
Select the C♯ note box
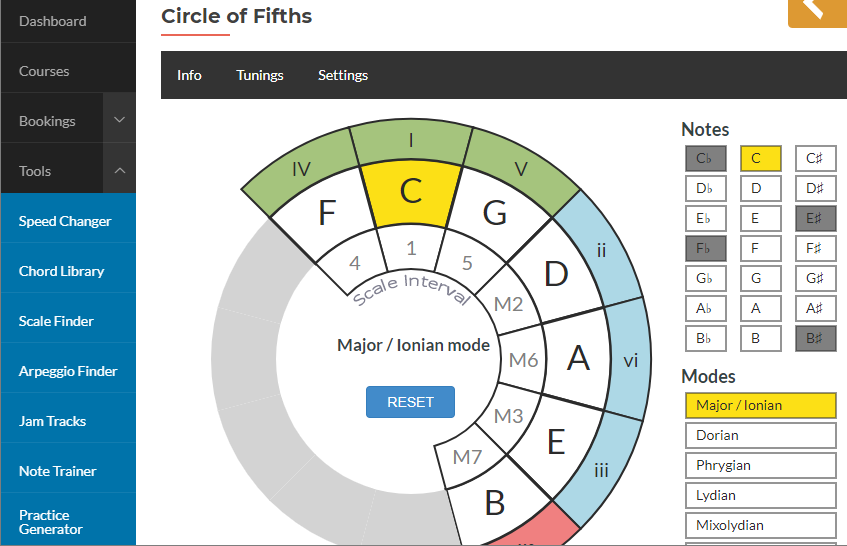click(x=815, y=158)
